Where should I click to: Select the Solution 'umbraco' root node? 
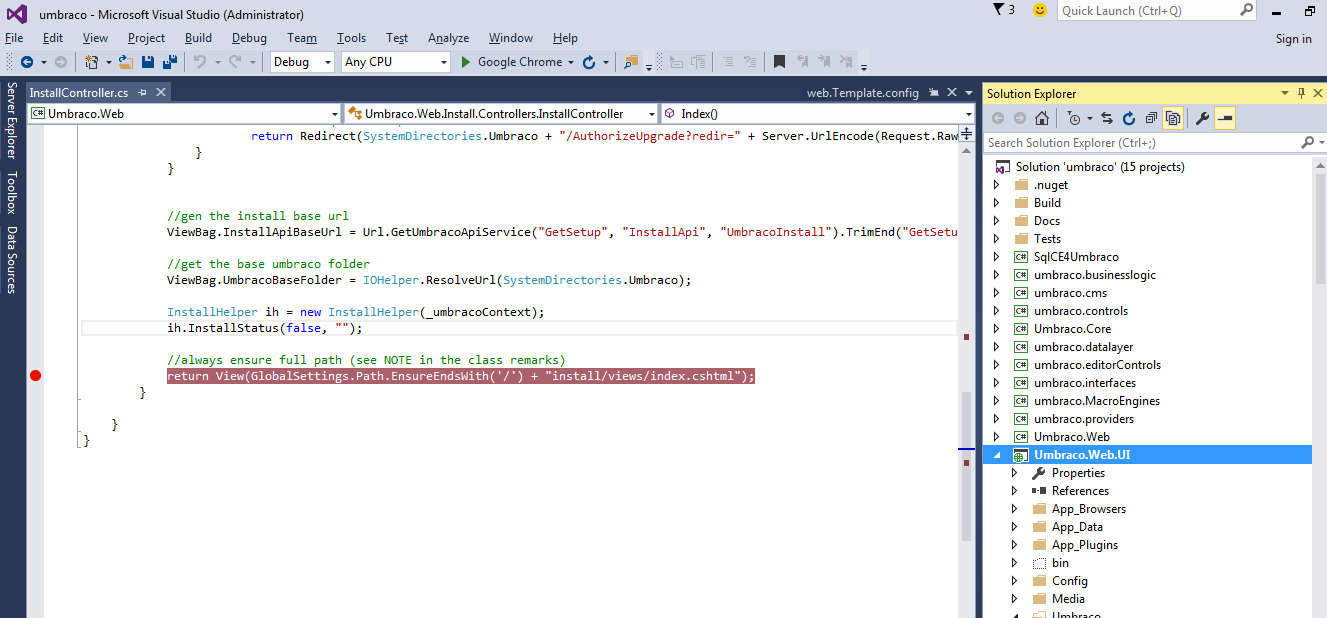point(1100,167)
